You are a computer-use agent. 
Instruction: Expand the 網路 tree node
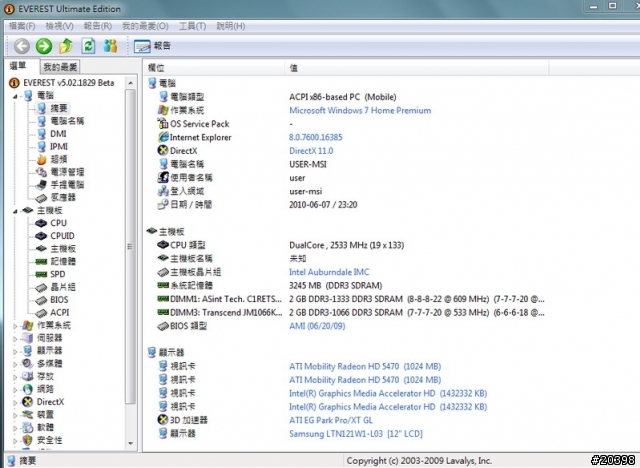(15, 390)
